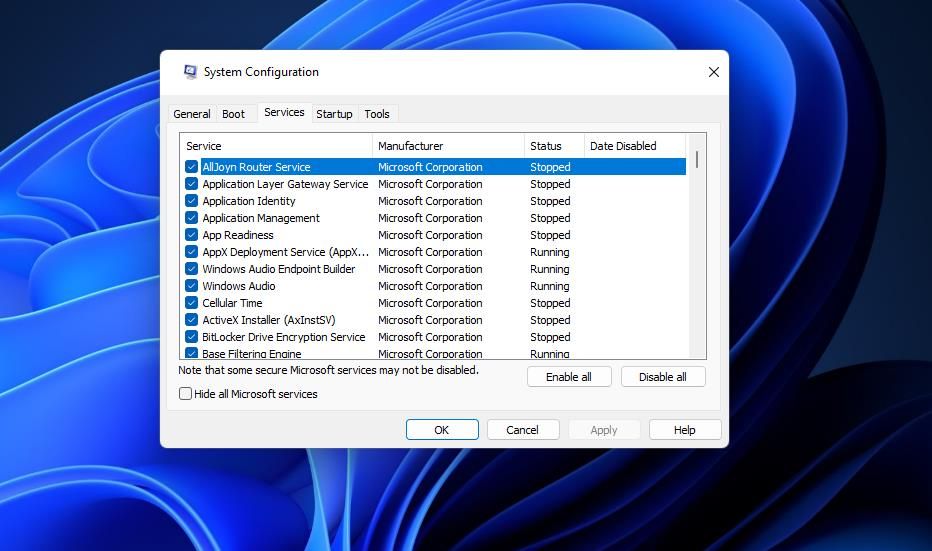This screenshot has width=932, height=551.
Task: Switch to the Startup tab
Action: pos(334,114)
